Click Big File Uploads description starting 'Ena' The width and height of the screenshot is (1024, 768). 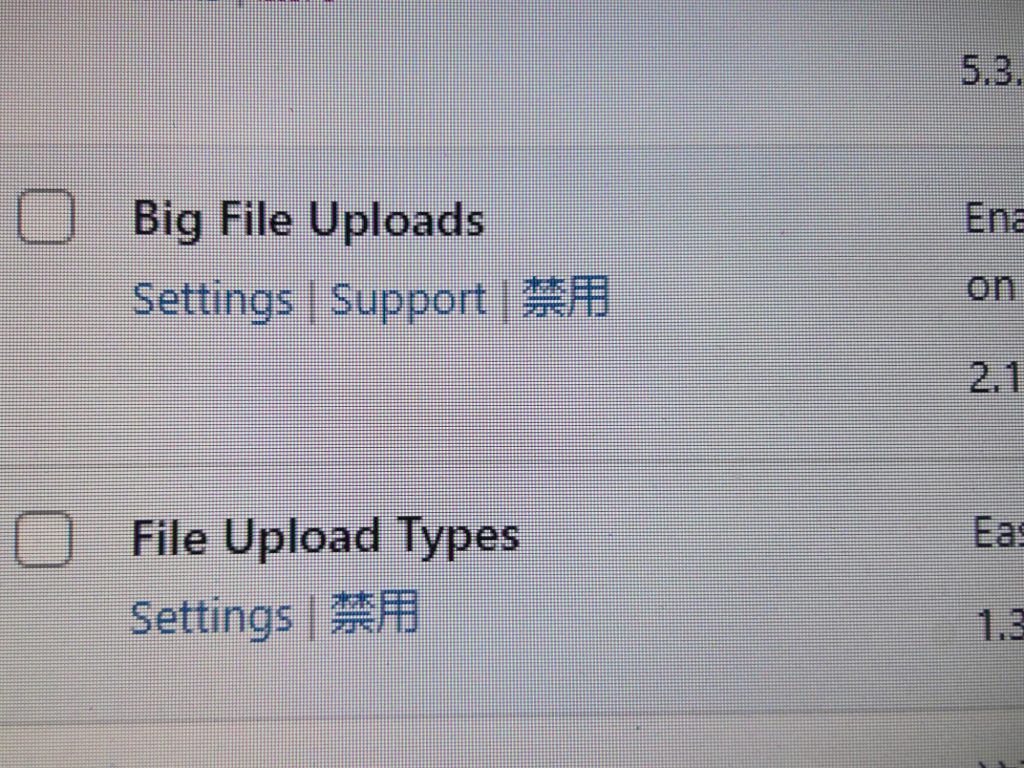pos(994,219)
